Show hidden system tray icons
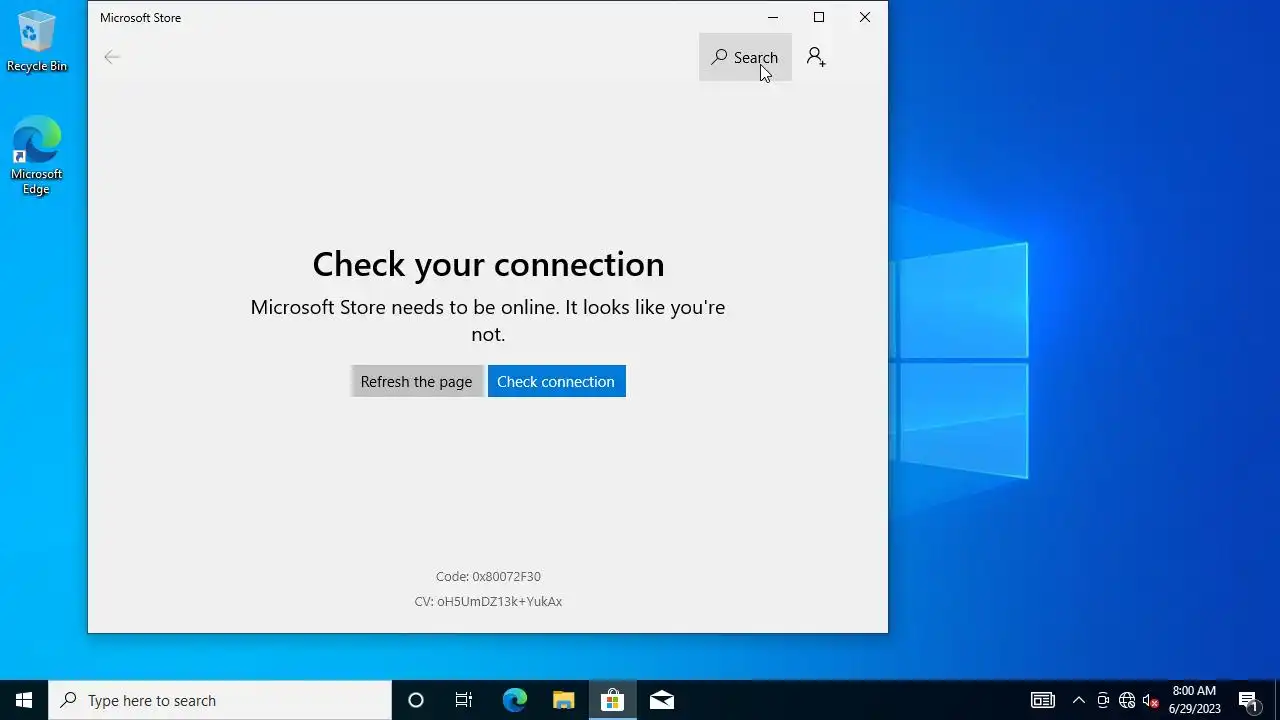Image resolution: width=1280 pixels, height=720 pixels. [x=1078, y=700]
